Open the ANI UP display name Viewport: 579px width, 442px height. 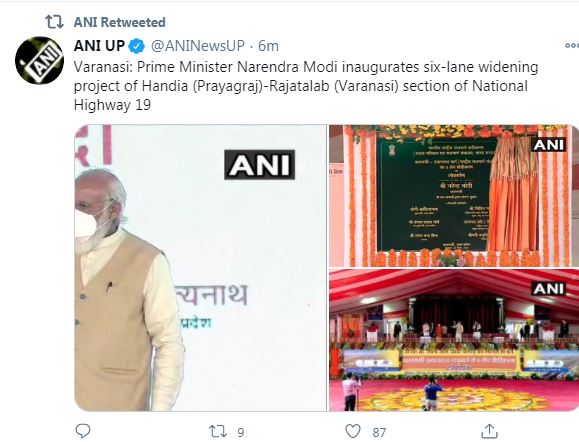point(99,46)
